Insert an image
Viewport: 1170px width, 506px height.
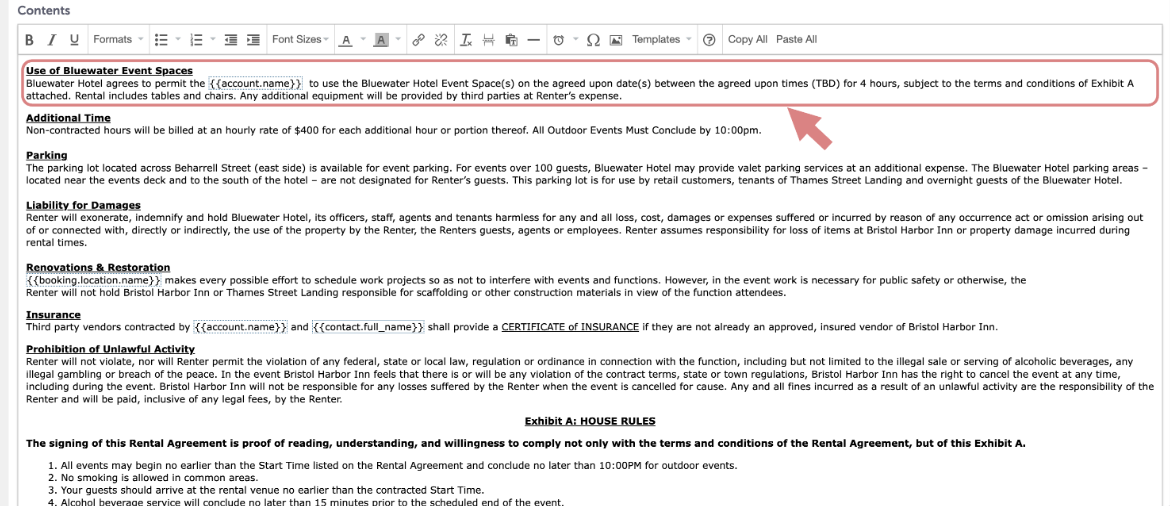pos(616,40)
